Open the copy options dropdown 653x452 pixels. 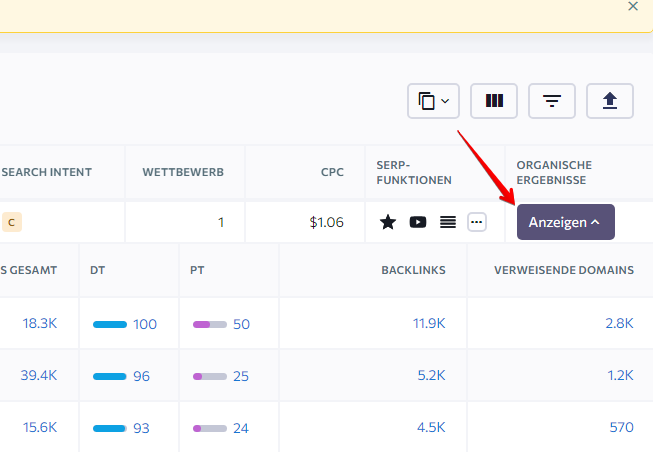tap(433, 101)
